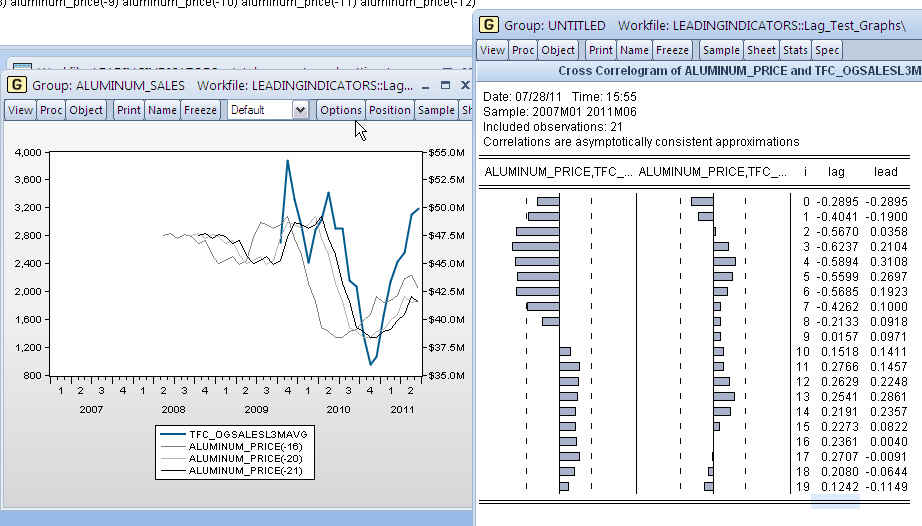Screen dimensions: 922x526
Task: Click Freeze in ALUMINUM_SALES window toolbar
Action: pyautogui.click(x=200, y=110)
